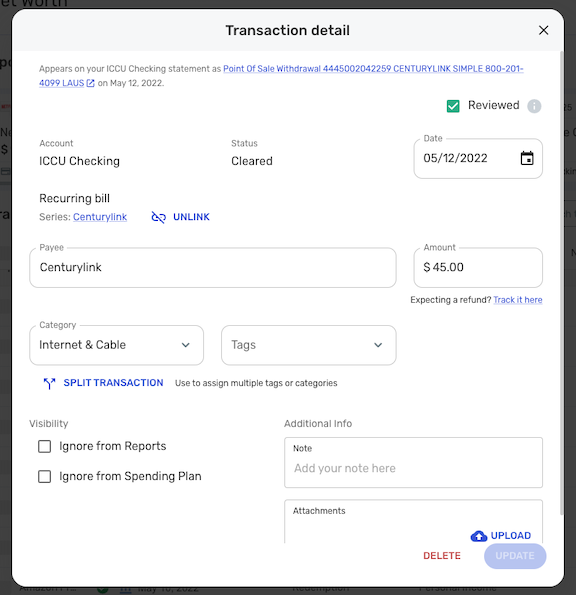Expand the Category dropdown

tap(116, 345)
